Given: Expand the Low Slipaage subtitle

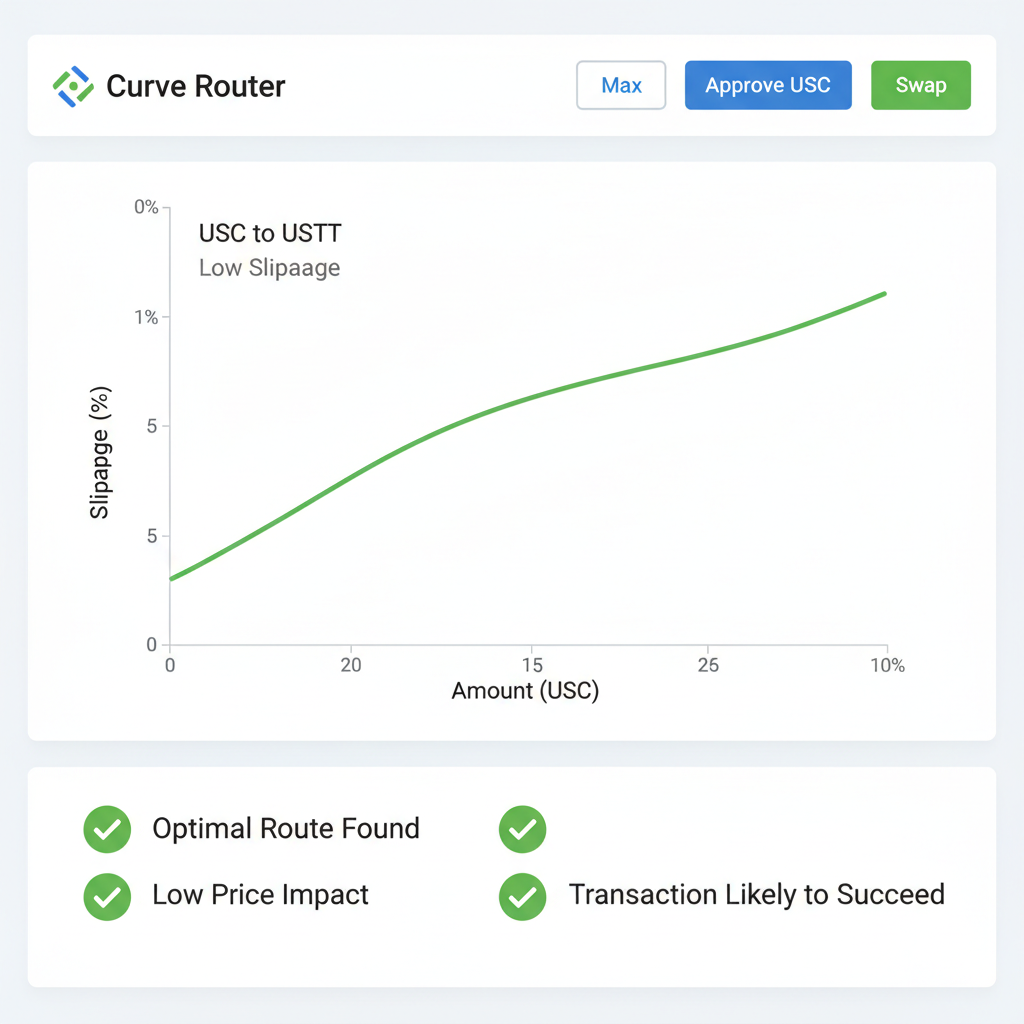Looking at the screenshot, I should pos(269,268).
